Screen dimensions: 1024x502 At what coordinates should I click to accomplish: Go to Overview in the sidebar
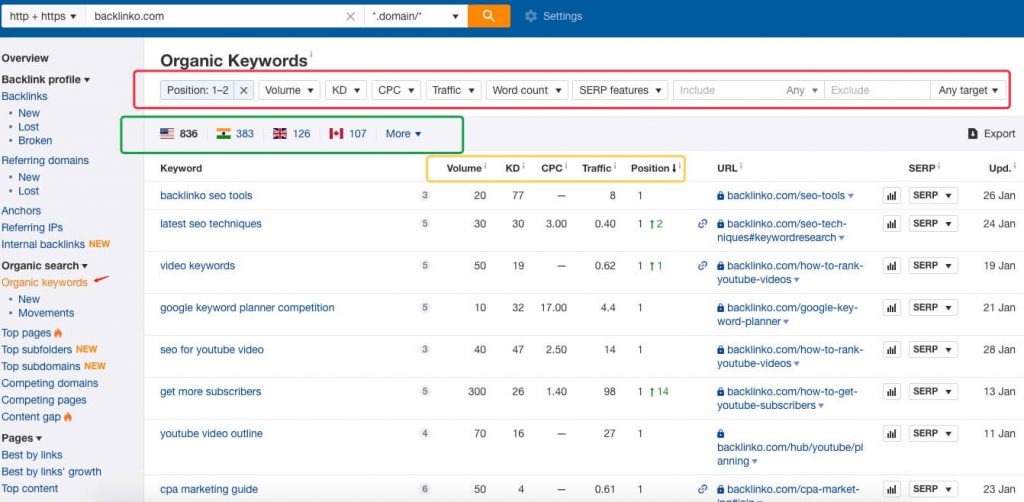click(25, 58)
